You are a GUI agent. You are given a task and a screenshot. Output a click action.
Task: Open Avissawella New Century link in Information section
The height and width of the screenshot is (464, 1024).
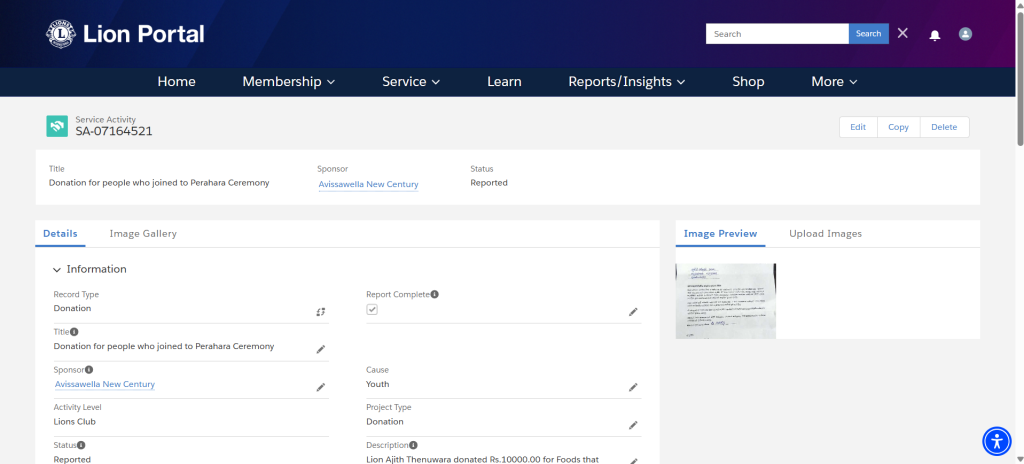104,384
